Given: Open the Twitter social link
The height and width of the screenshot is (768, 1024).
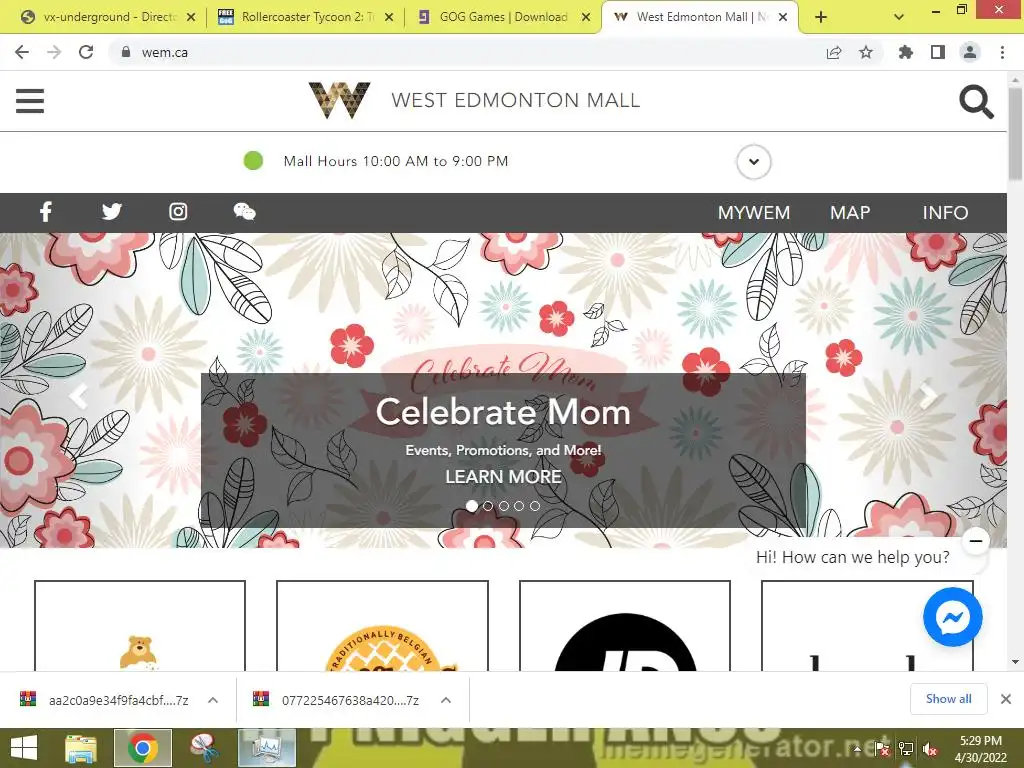Looking at the screenshot, I should point(112,212).
